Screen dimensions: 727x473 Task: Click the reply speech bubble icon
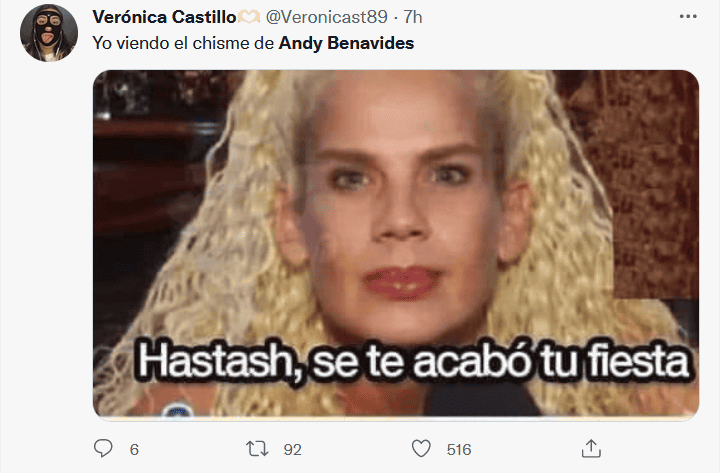[103, 448]
